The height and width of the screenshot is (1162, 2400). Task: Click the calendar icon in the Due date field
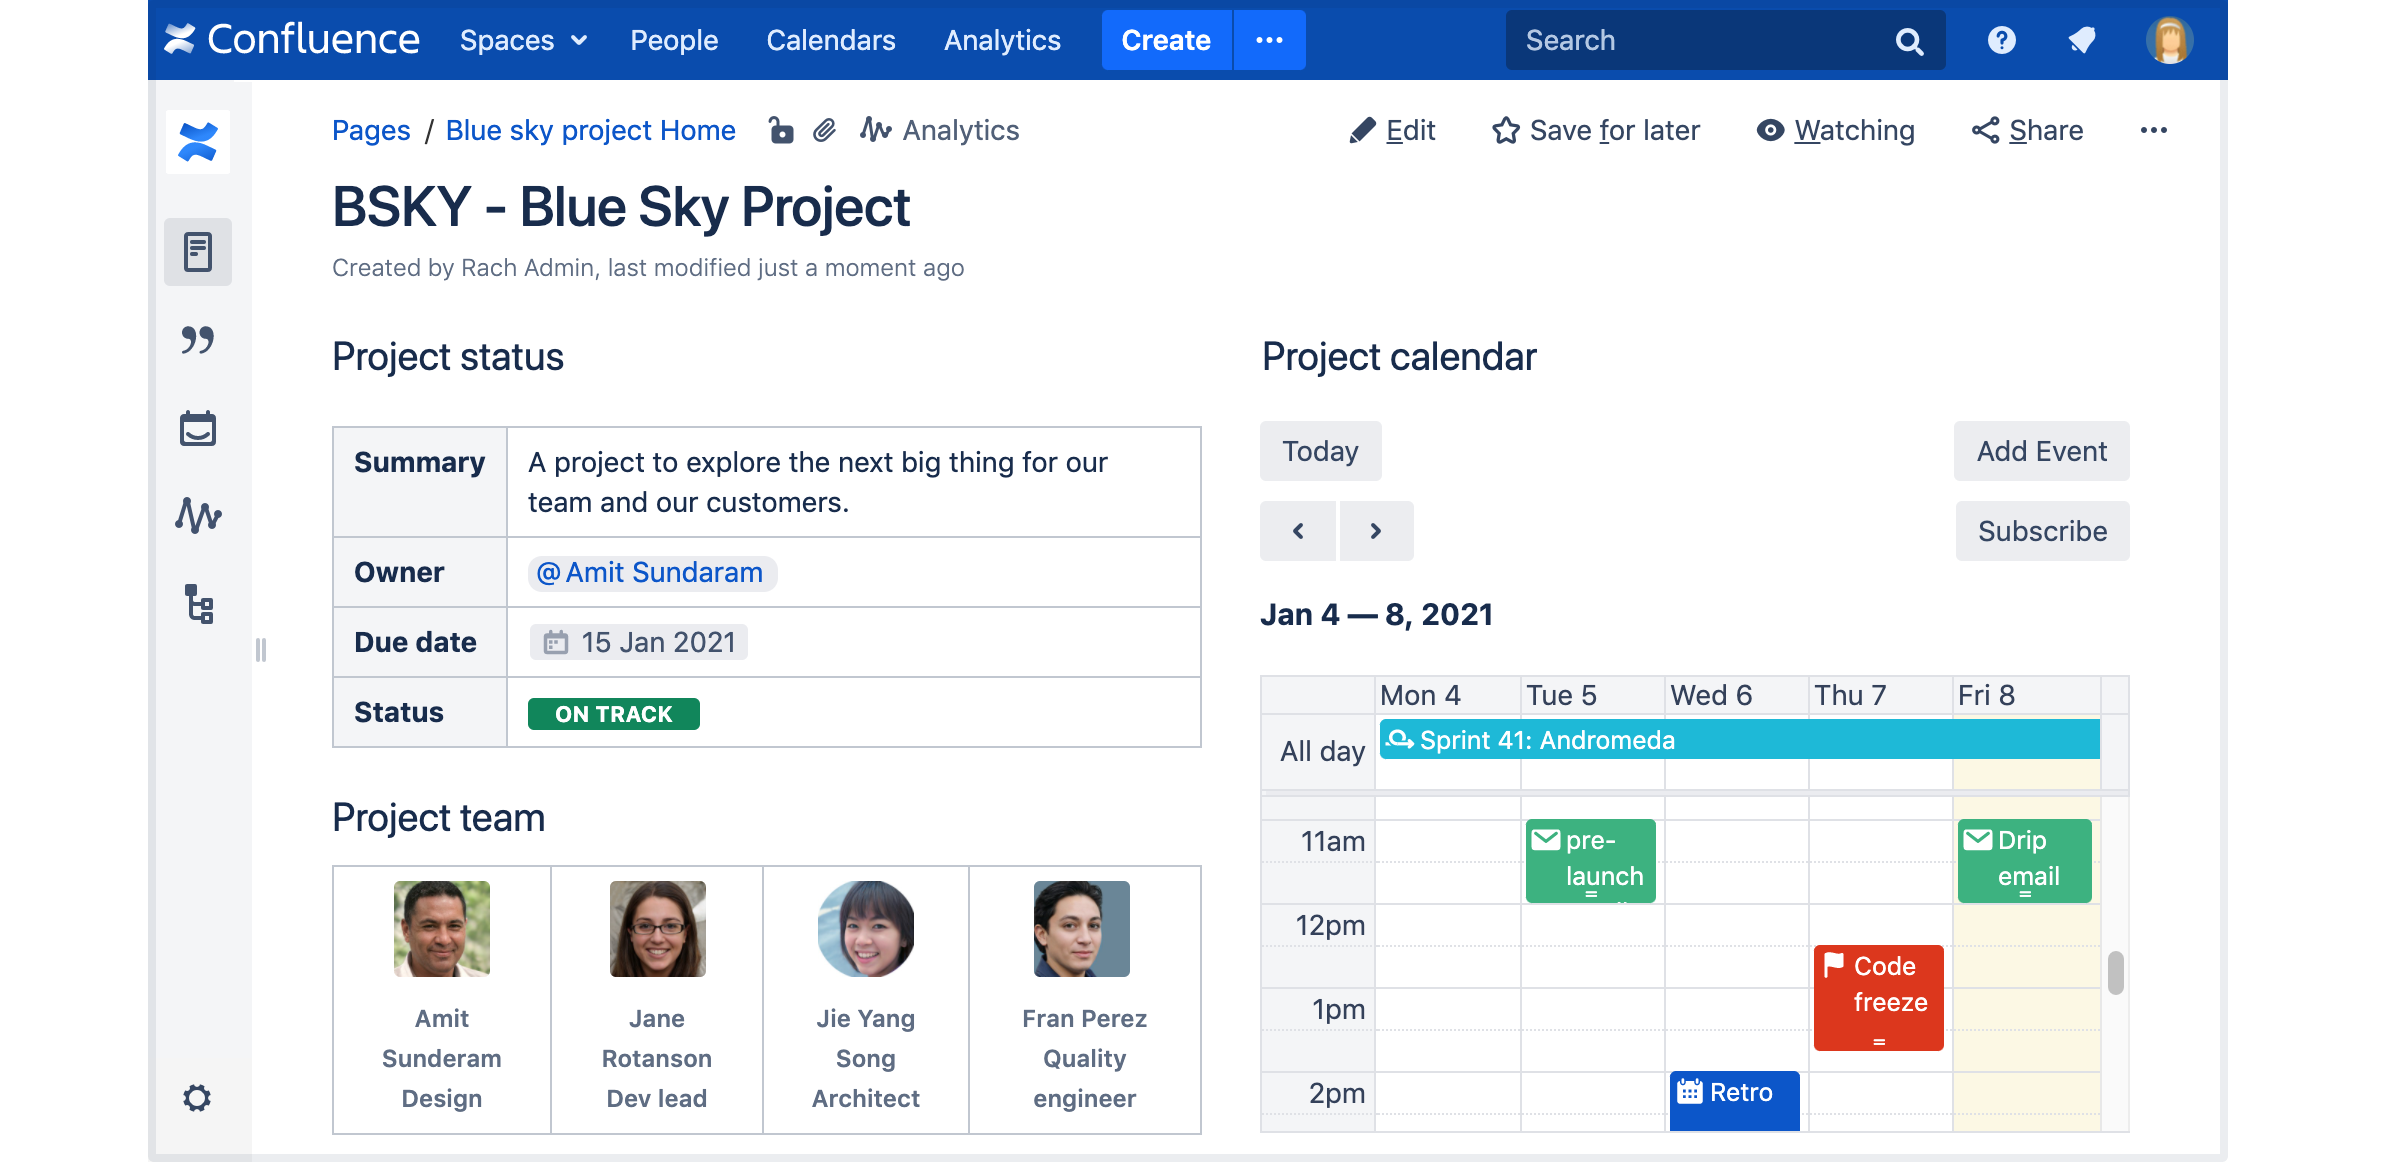click(556, 642)
